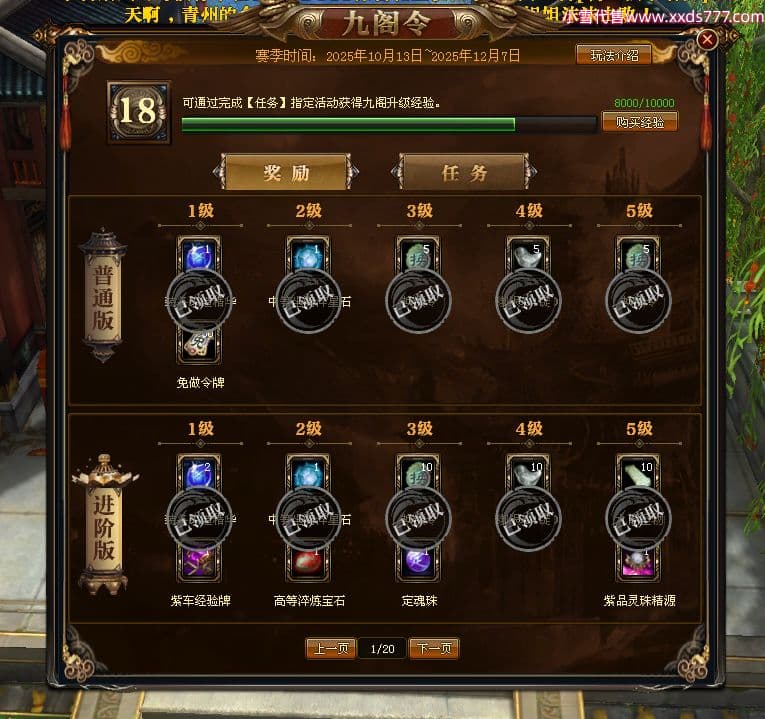
Task: Click the 免做令牌 item icon
Action: [x=199, y=346]
